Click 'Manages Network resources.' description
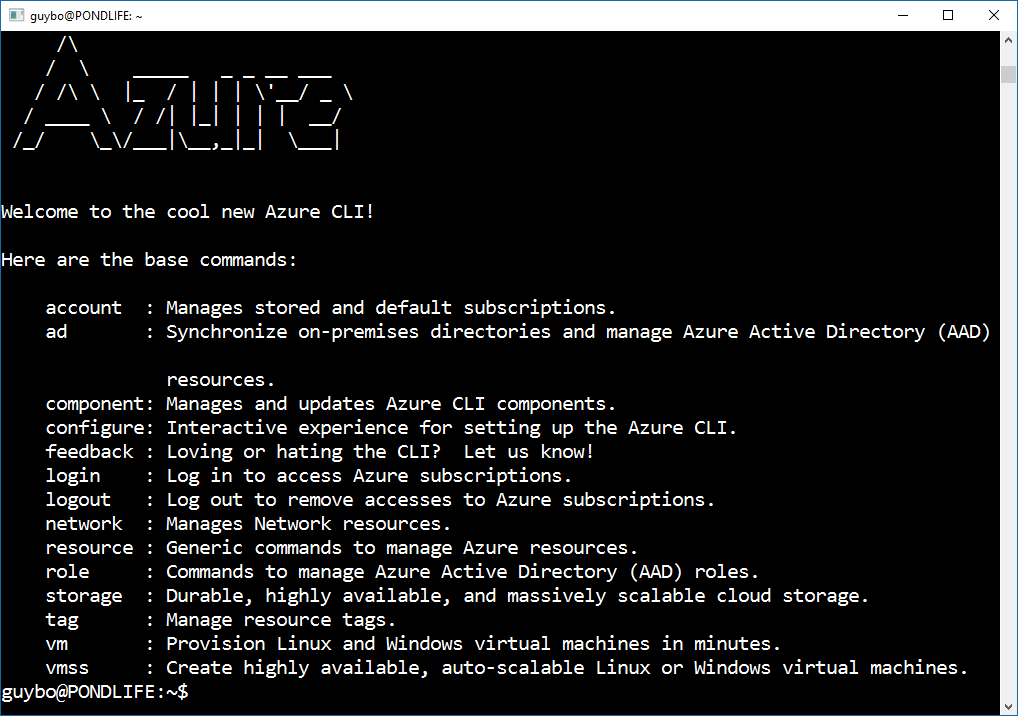Screen dimensions: 1018x716 [x=308, y=524]
